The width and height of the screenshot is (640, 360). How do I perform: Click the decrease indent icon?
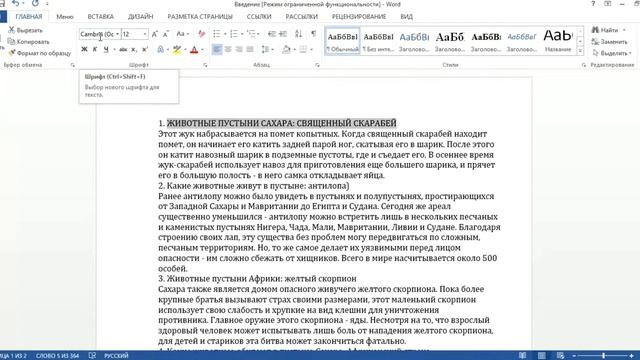271,34
